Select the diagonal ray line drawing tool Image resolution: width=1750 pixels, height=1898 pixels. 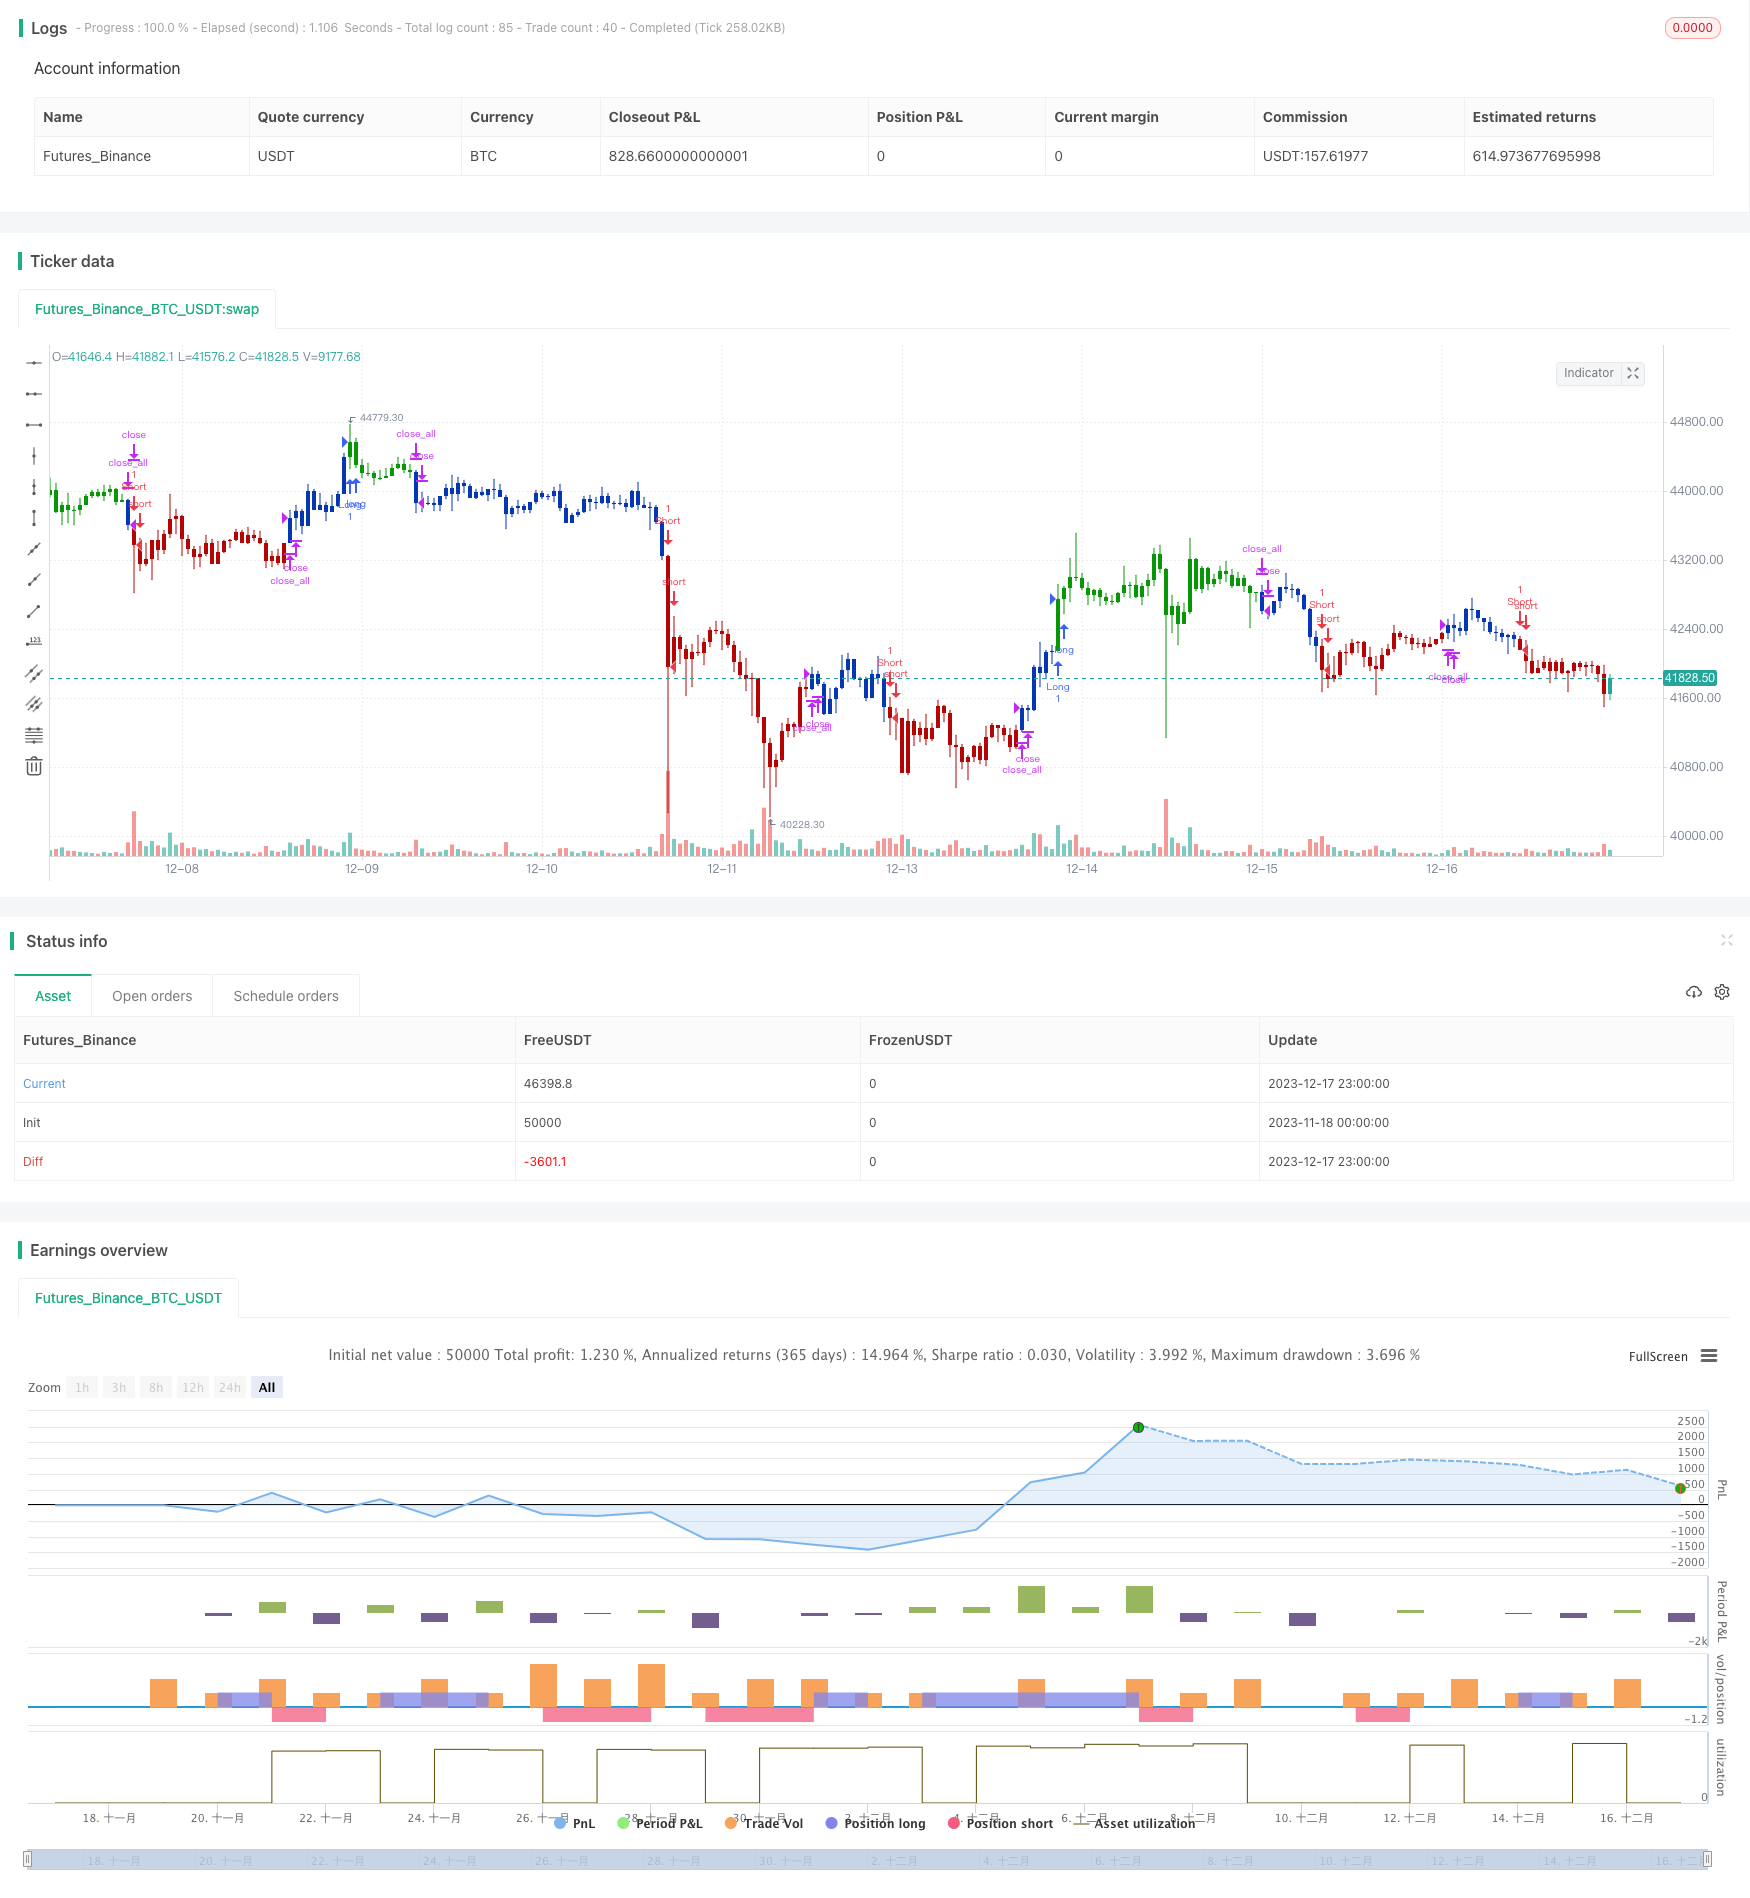point(34,580)
